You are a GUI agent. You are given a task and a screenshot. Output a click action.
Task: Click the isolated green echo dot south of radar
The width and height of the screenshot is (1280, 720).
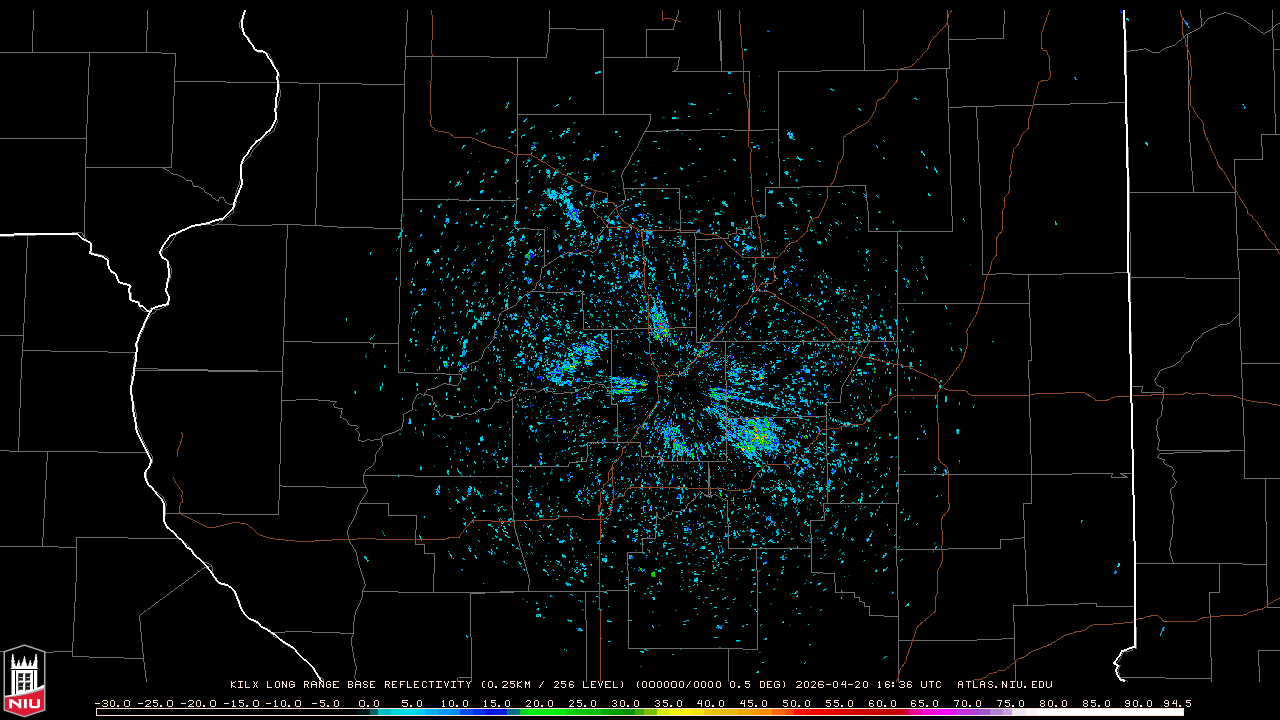[x=653, y=574]
